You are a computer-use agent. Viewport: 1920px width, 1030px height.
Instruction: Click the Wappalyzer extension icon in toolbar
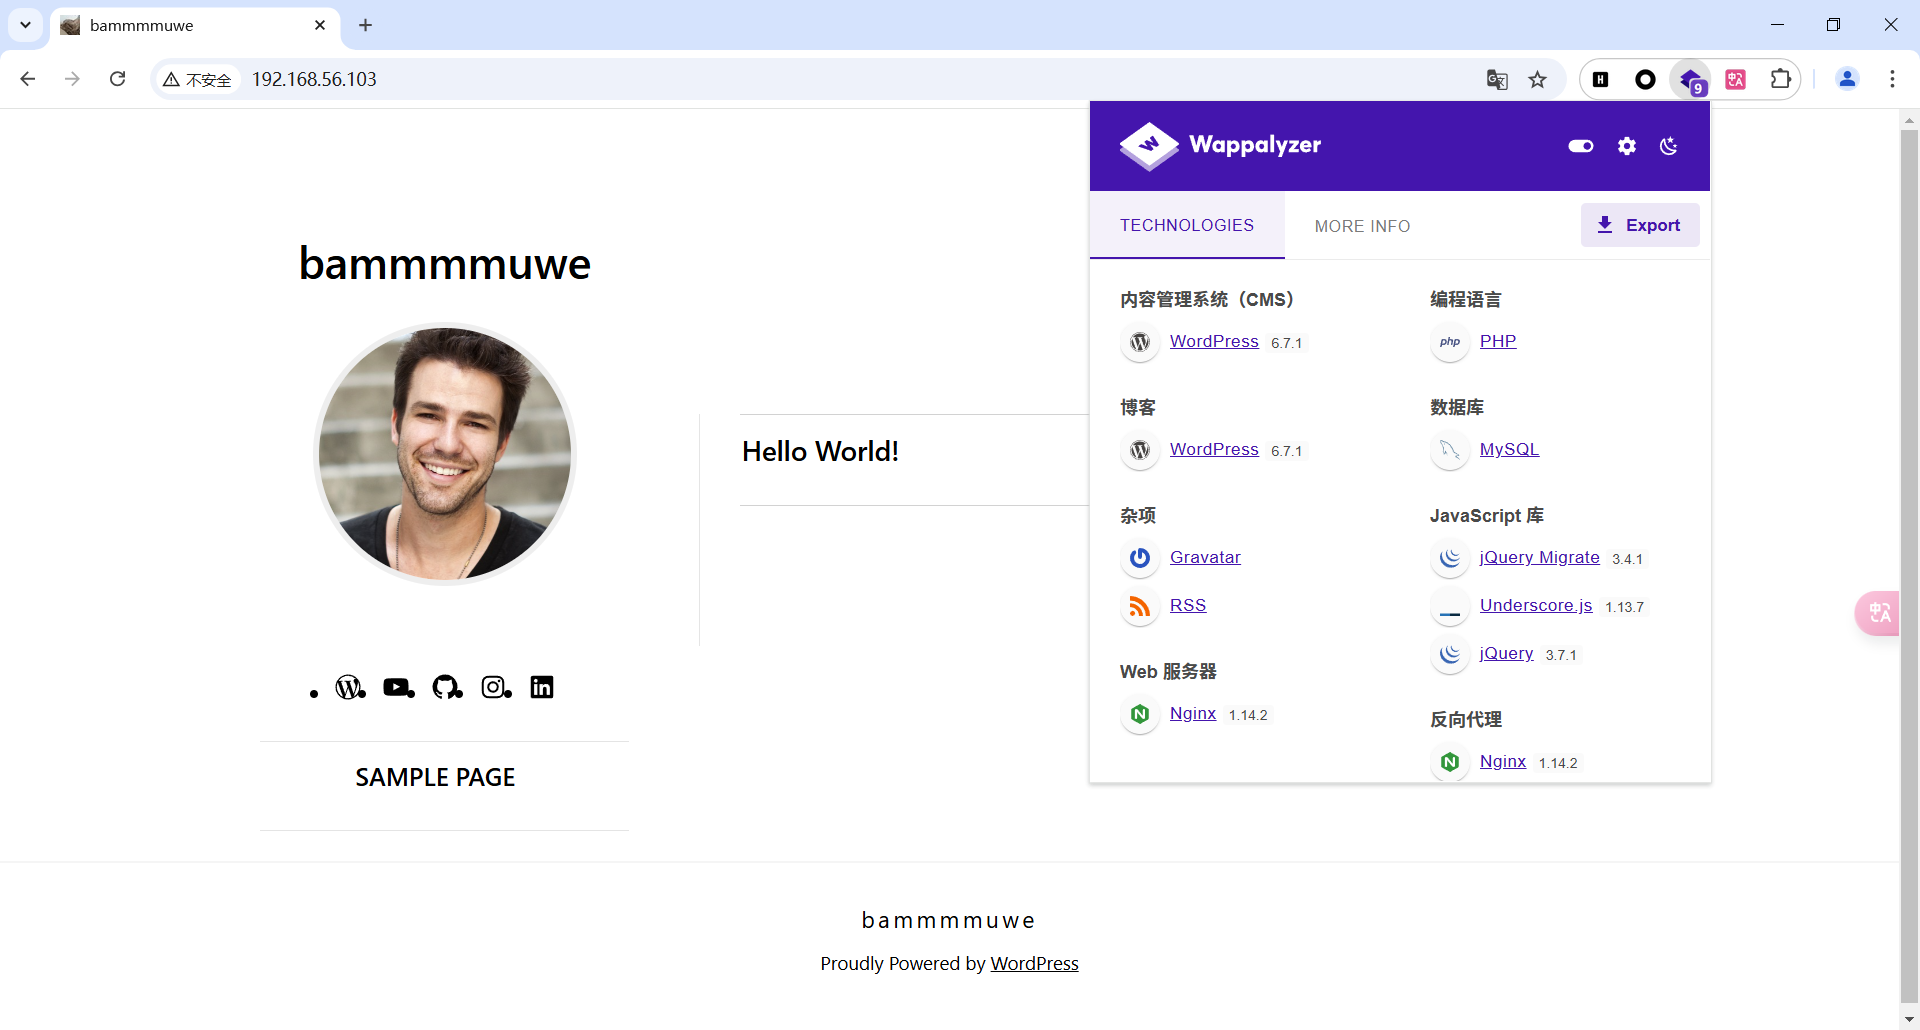(x=1691, y=80)
